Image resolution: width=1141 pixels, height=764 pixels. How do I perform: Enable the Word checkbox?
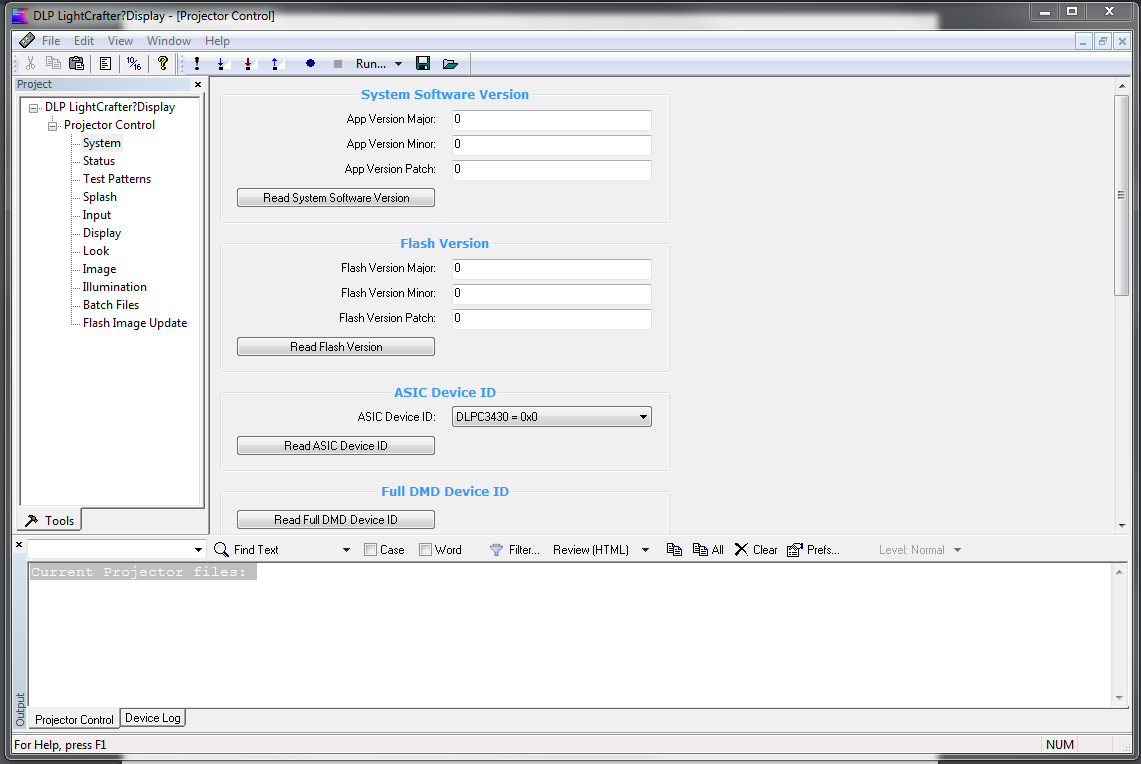425,550
